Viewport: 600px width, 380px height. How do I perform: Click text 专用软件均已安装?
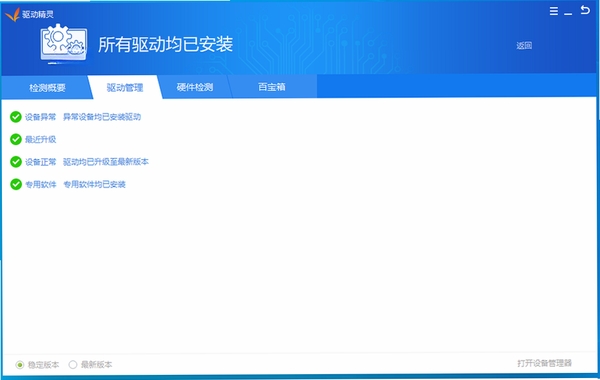pyautogui.click(x=95, y=184)
